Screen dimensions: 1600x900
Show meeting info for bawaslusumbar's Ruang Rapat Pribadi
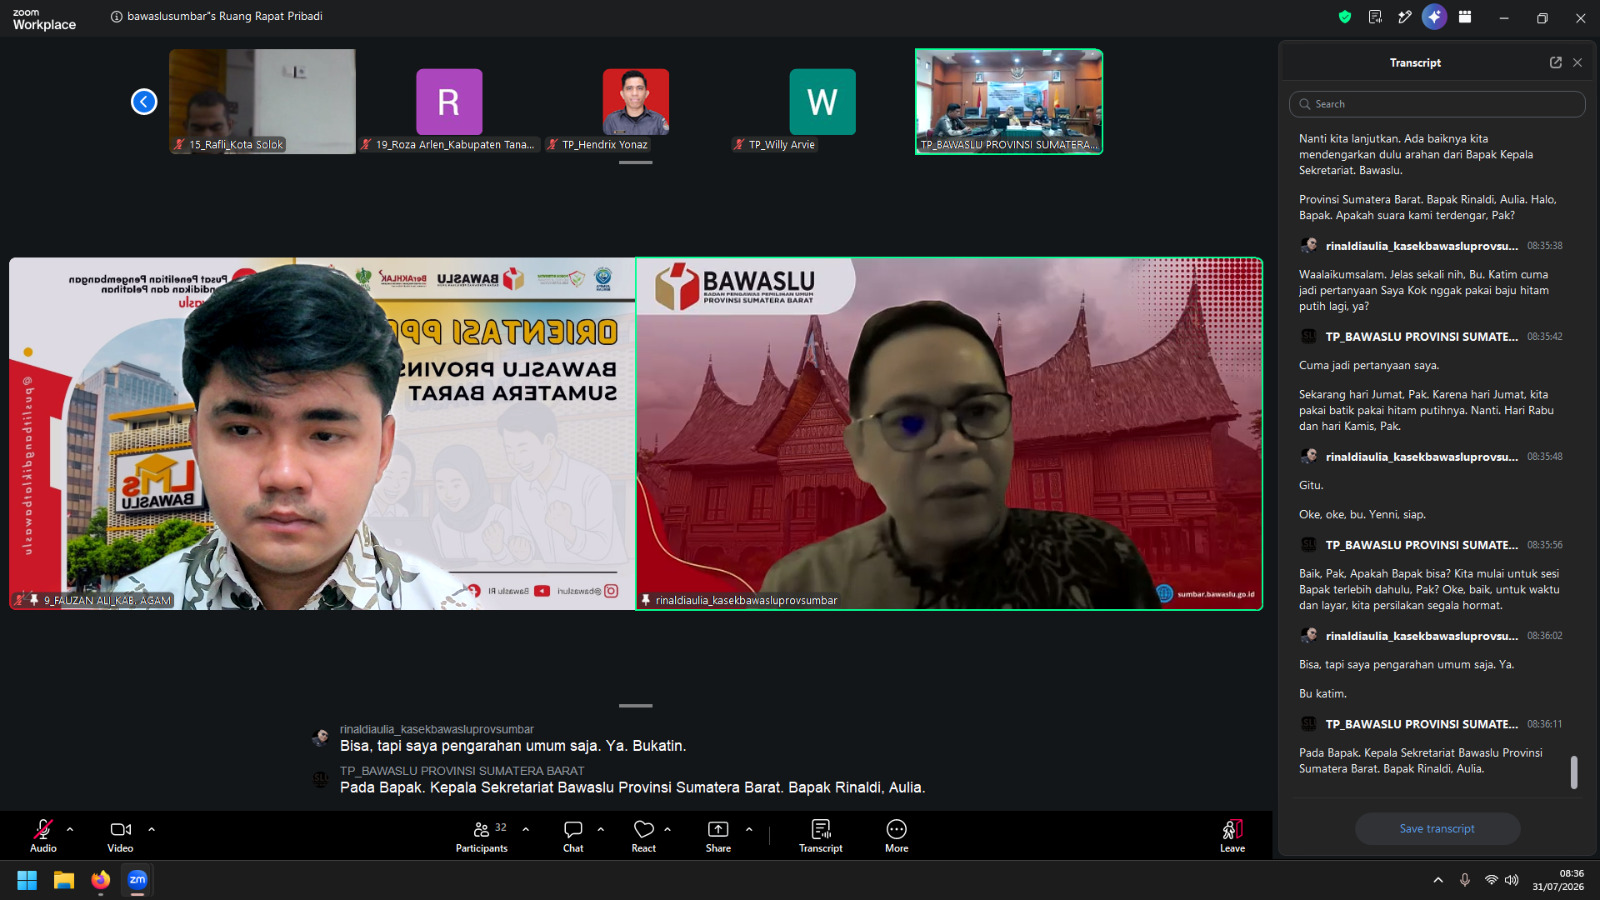117,17
